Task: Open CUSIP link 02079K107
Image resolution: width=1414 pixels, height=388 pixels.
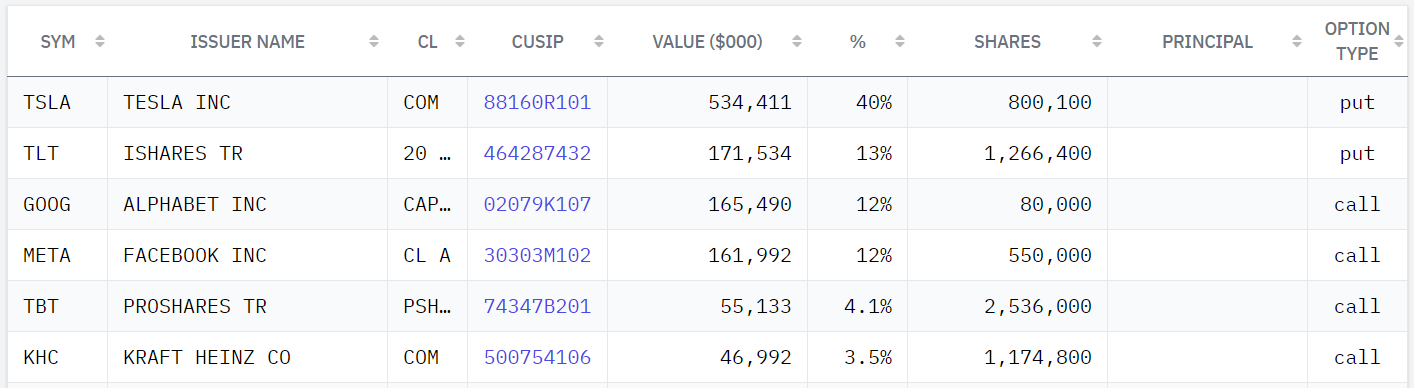Action: (537, 204)
